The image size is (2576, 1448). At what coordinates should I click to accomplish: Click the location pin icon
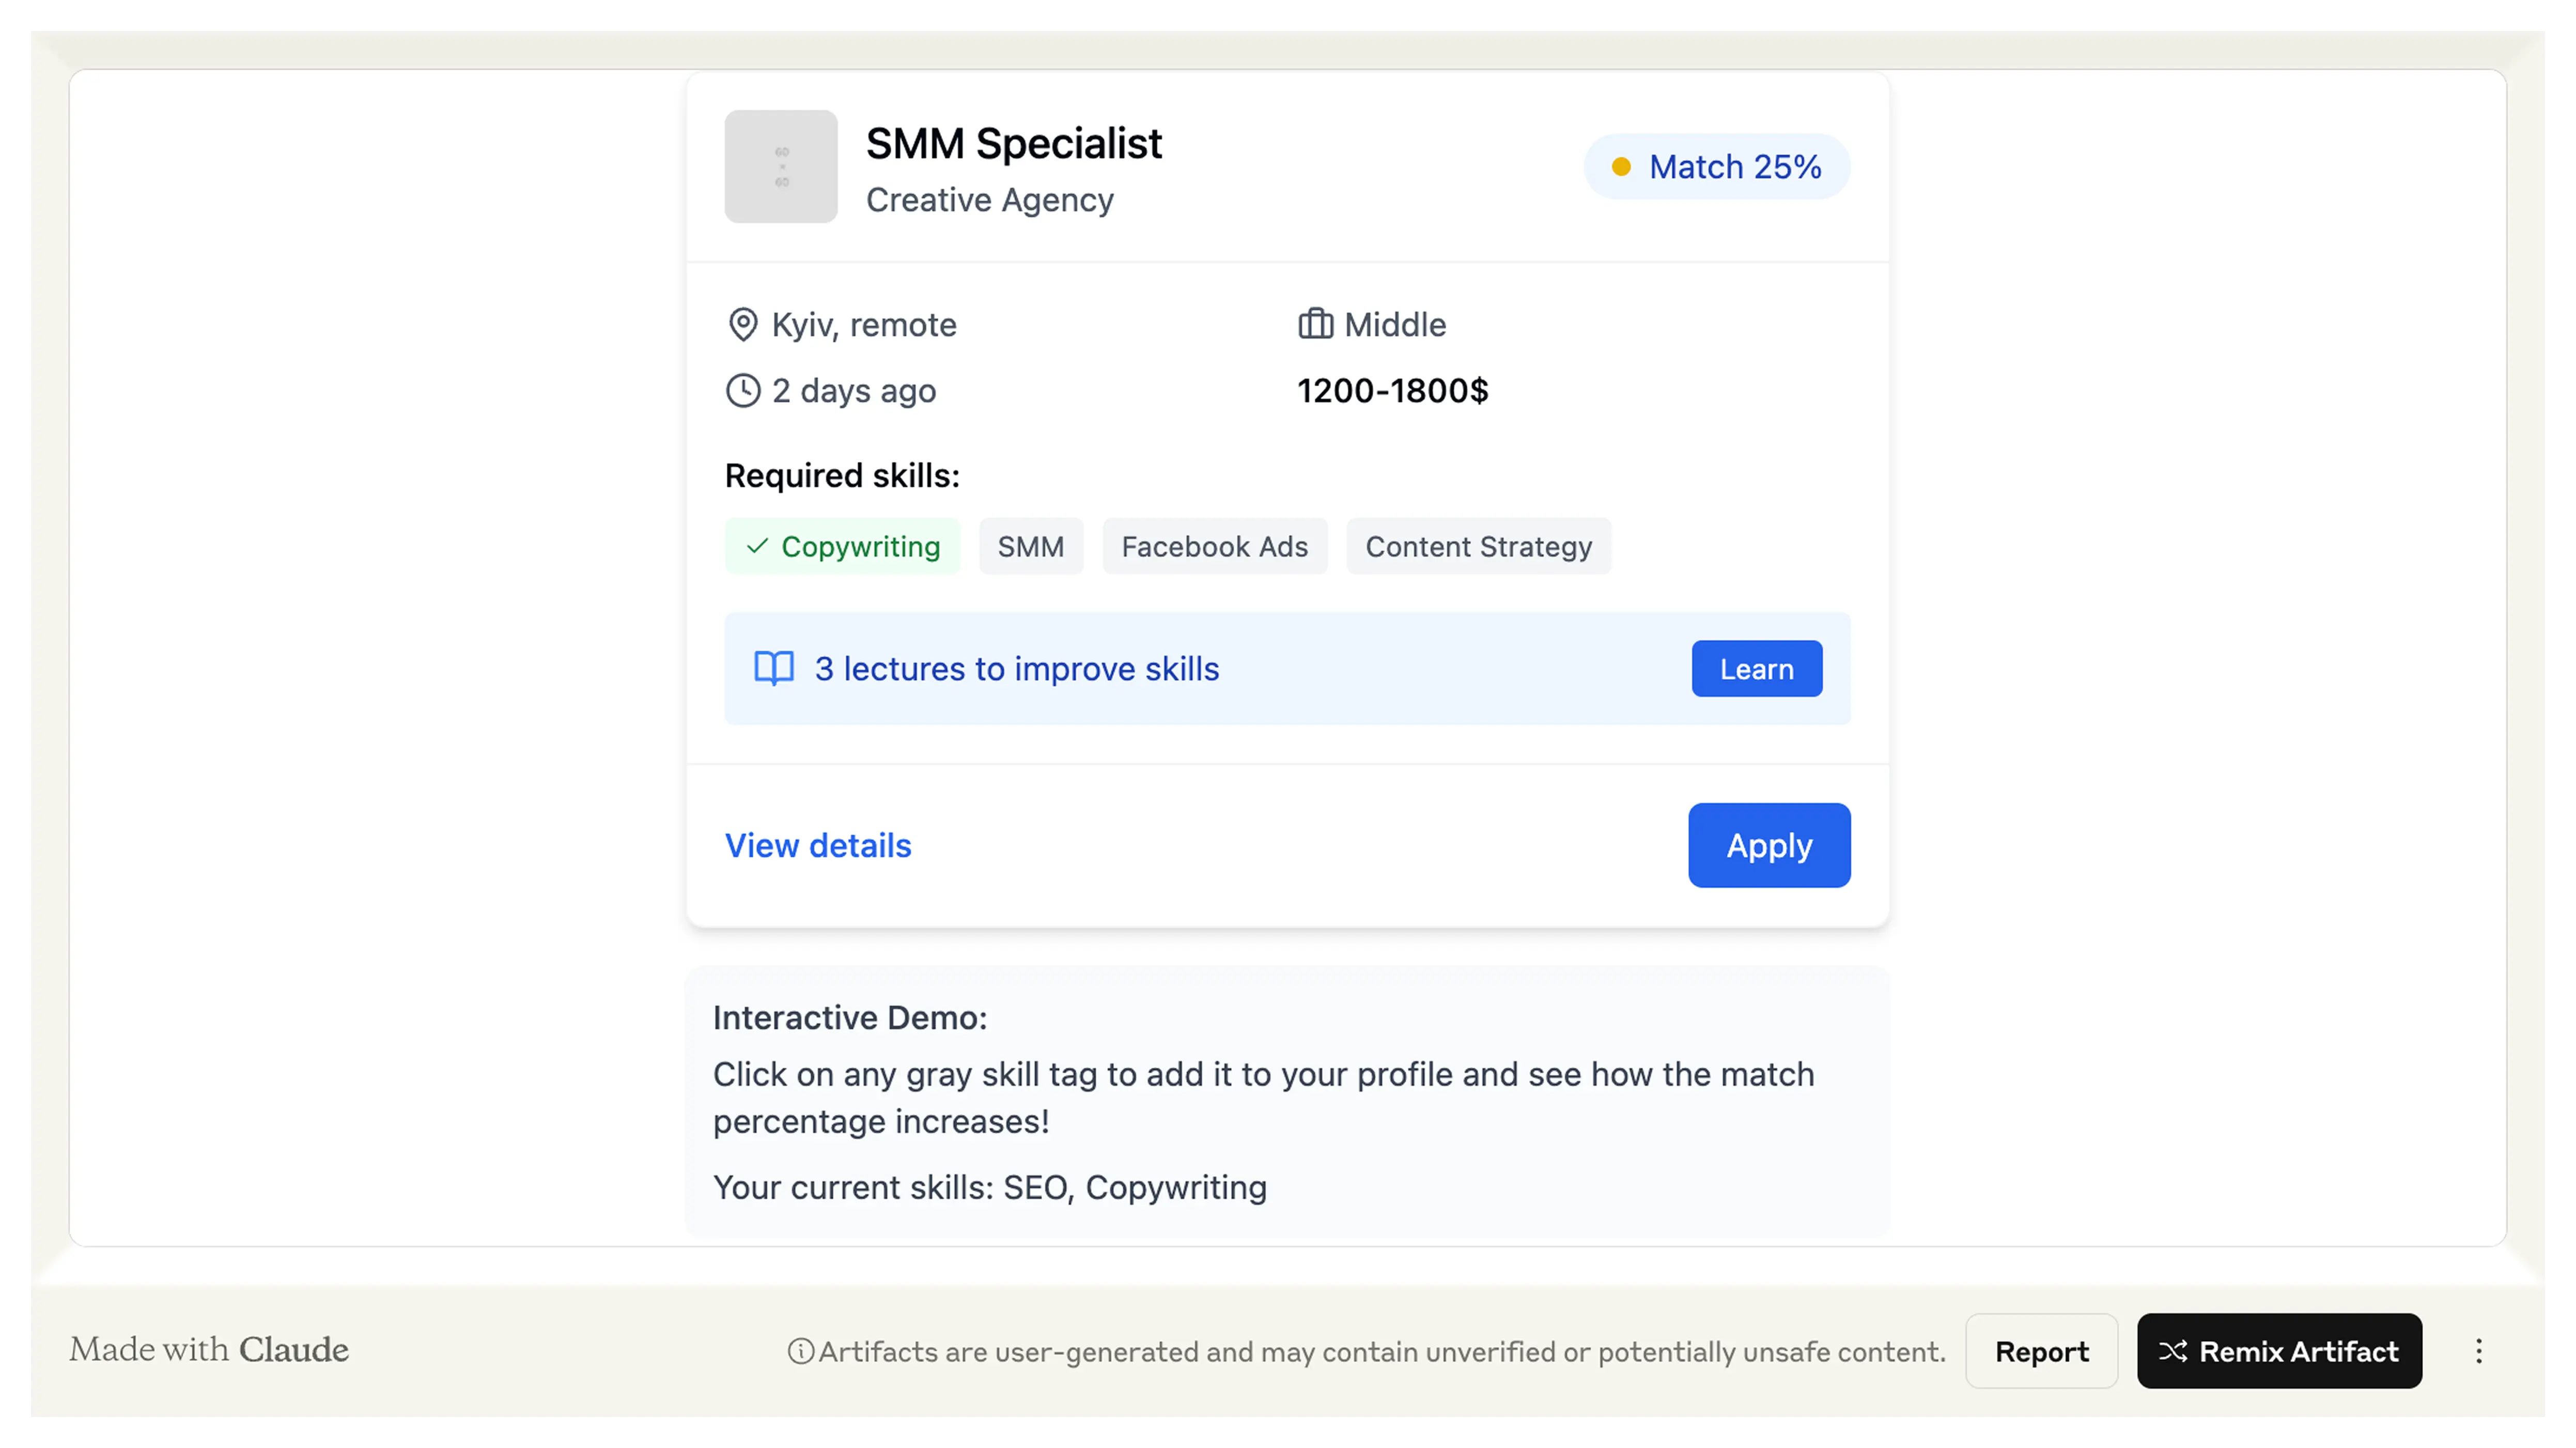click(x=743, y=325)
